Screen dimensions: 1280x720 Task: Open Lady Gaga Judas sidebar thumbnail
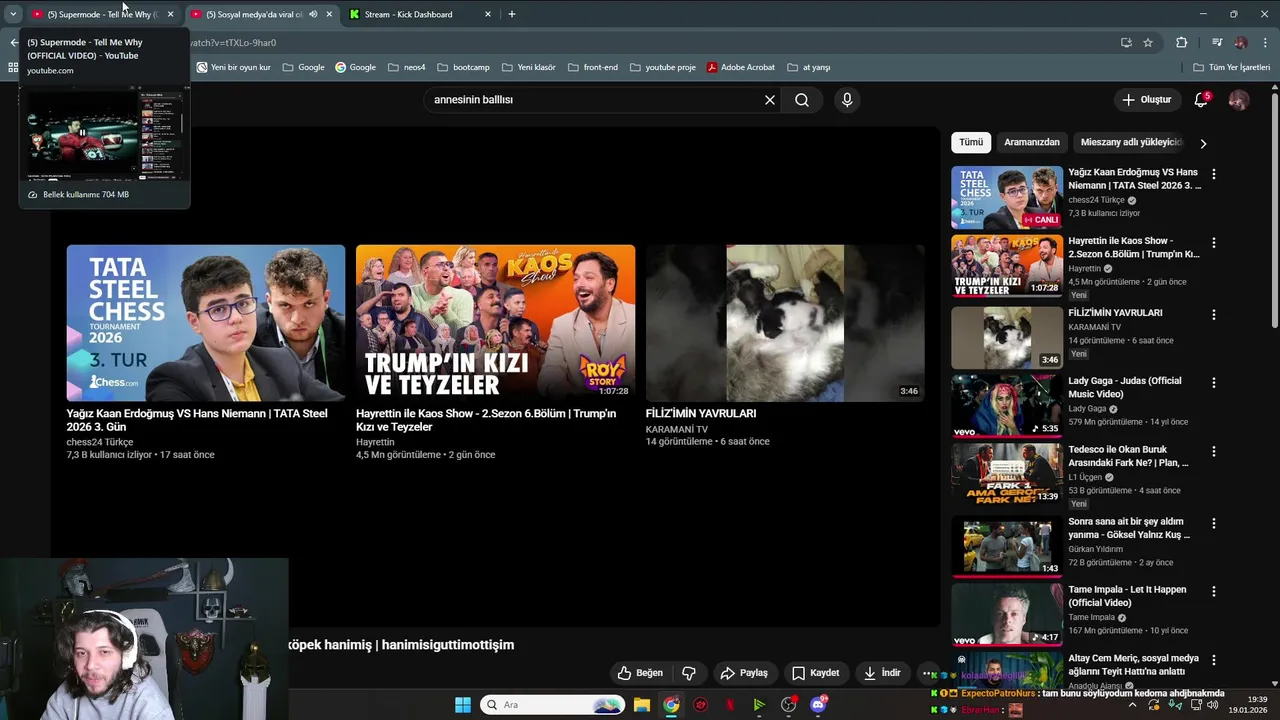[1007, 405]
